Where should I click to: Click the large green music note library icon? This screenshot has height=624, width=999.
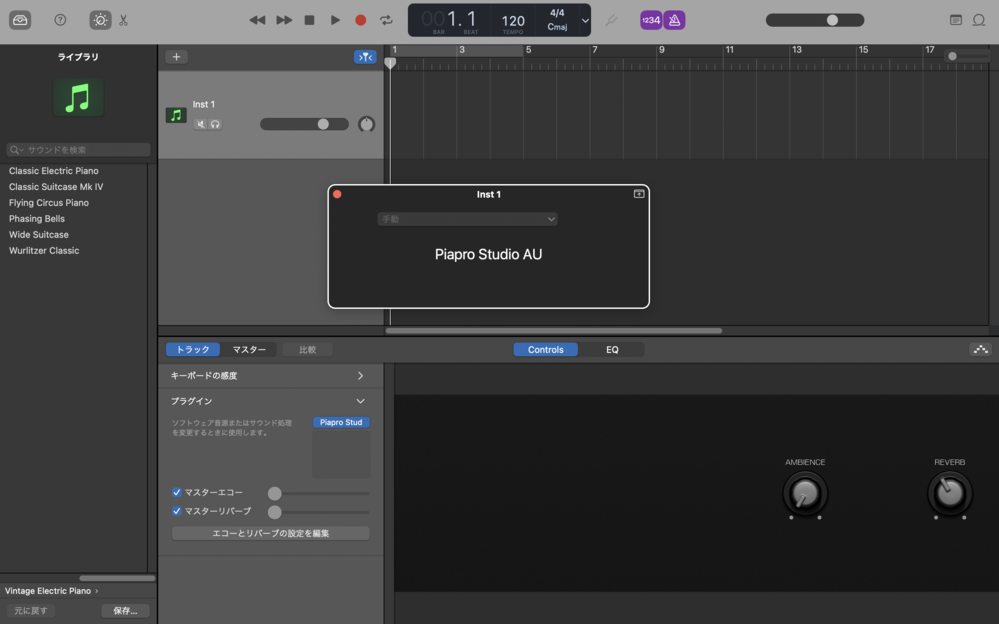[78, 98]
